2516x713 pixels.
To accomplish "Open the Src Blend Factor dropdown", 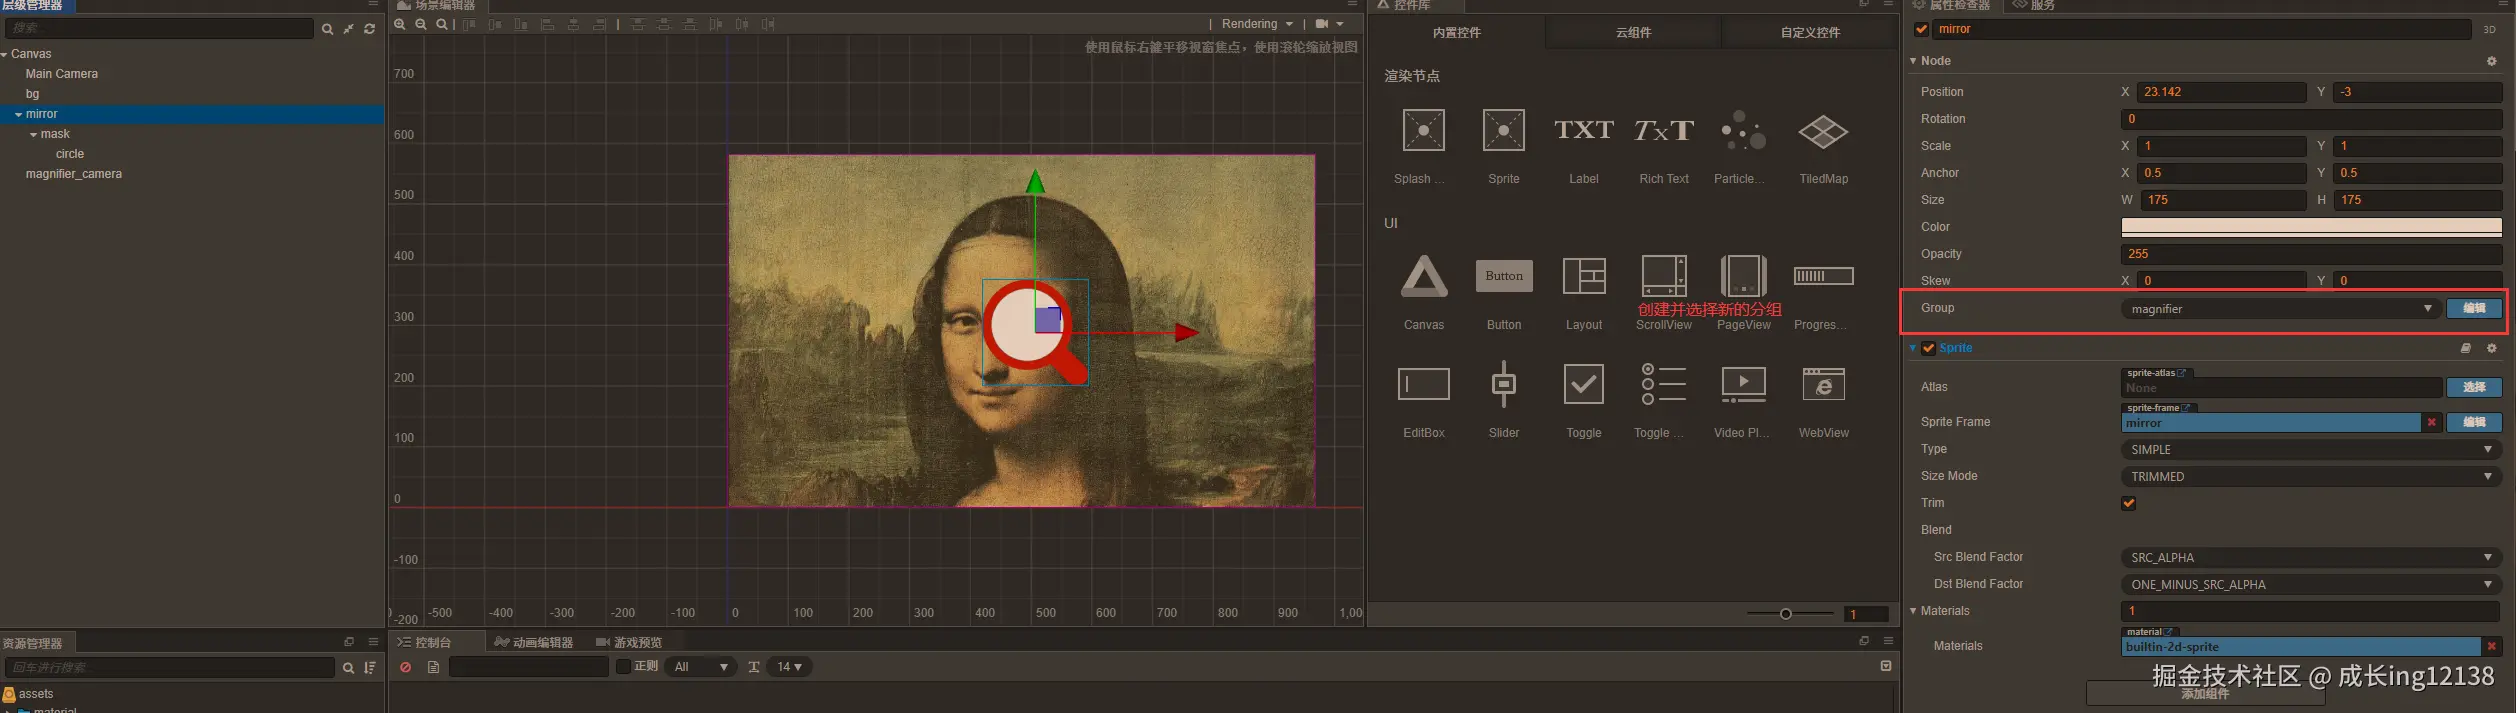I will [x=2311, y=558].
